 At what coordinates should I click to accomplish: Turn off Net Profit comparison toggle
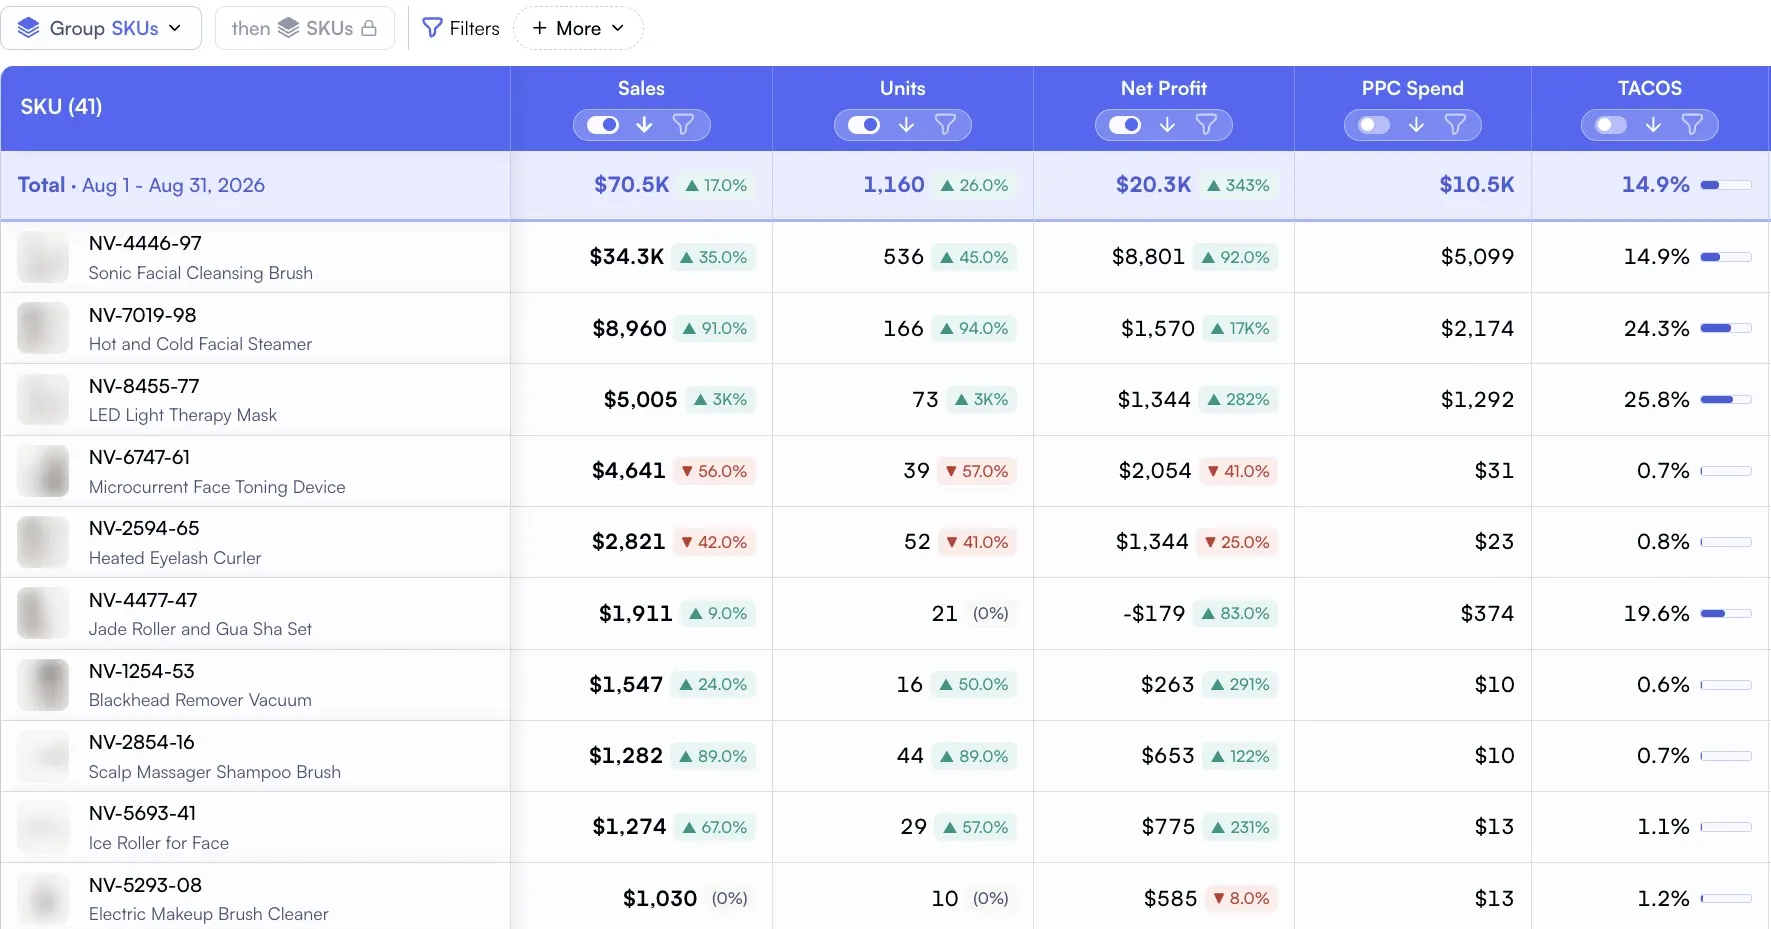click(x=1125, y=125)
